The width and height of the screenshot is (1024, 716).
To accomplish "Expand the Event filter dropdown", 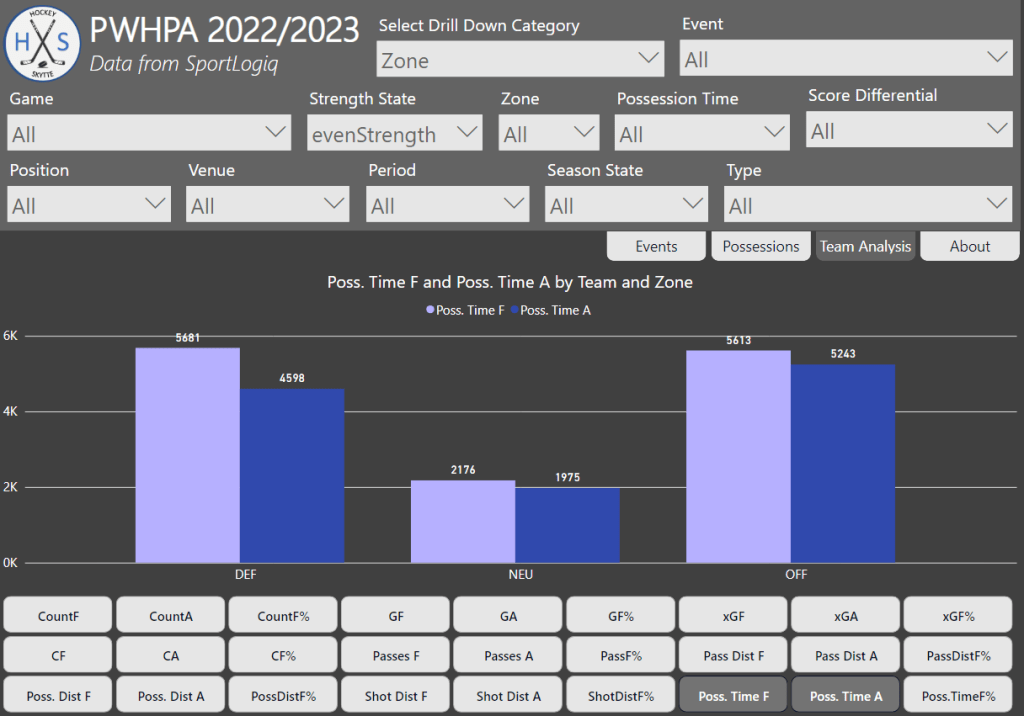I will [x=846, y=59].
